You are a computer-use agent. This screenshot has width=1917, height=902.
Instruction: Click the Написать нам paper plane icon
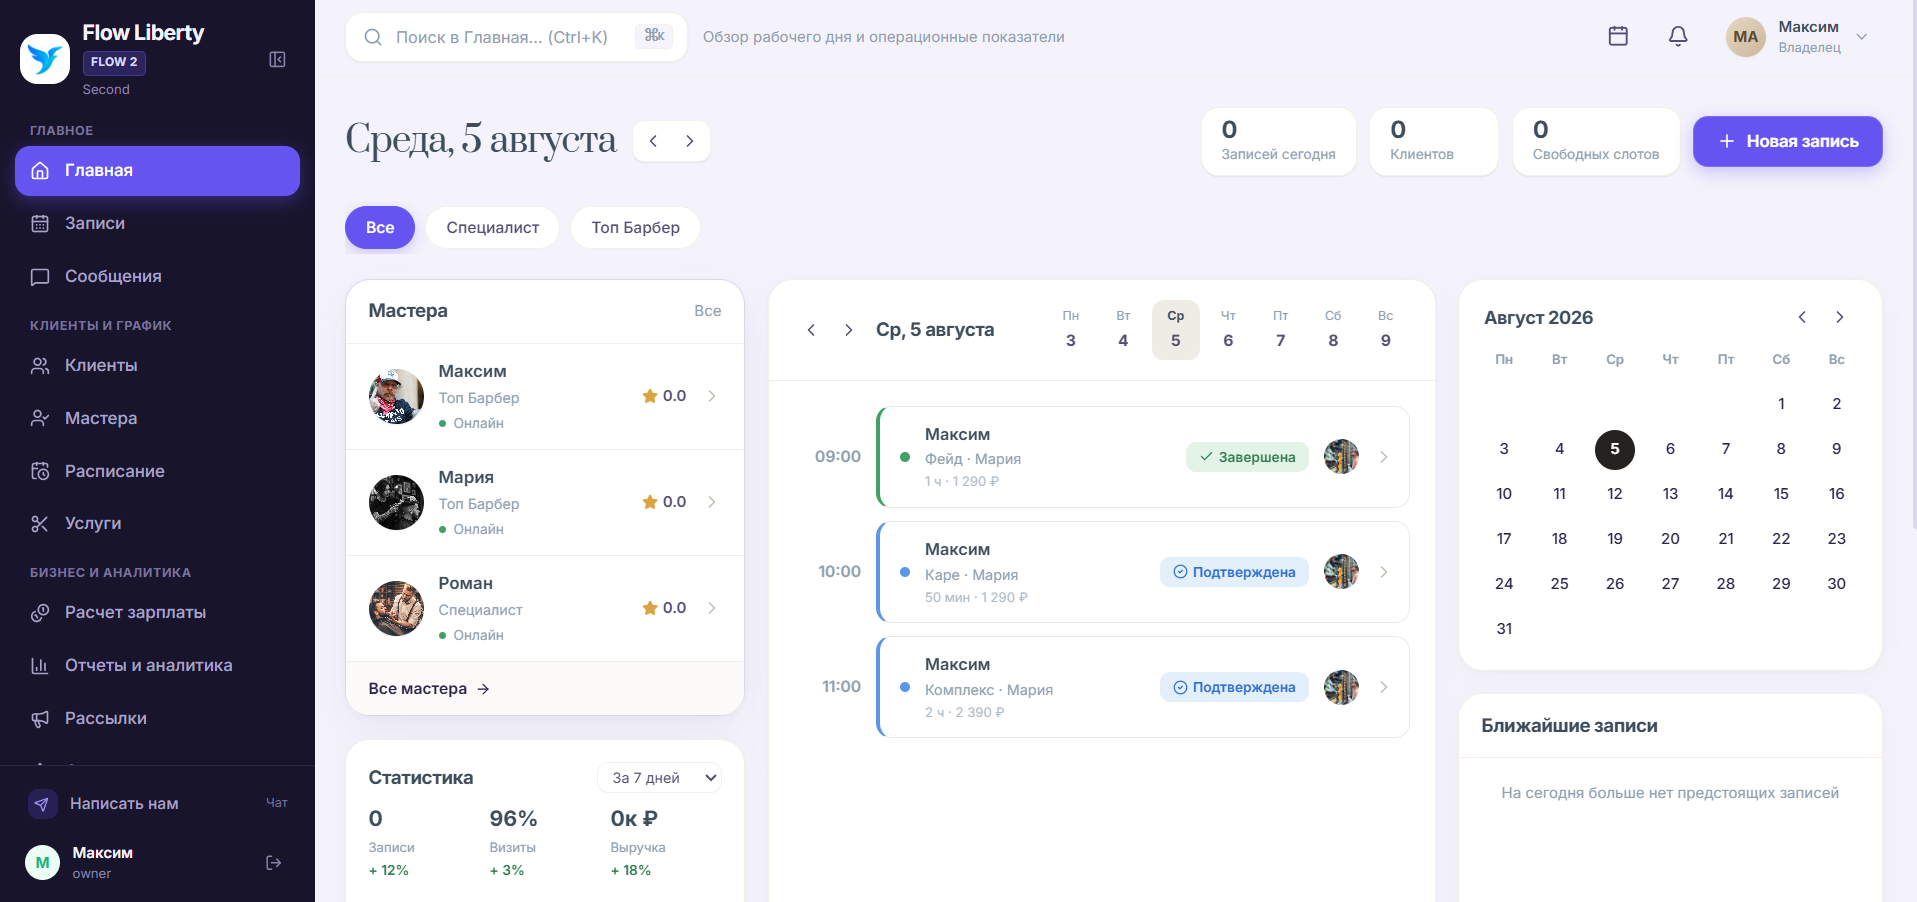coord(42,804)
